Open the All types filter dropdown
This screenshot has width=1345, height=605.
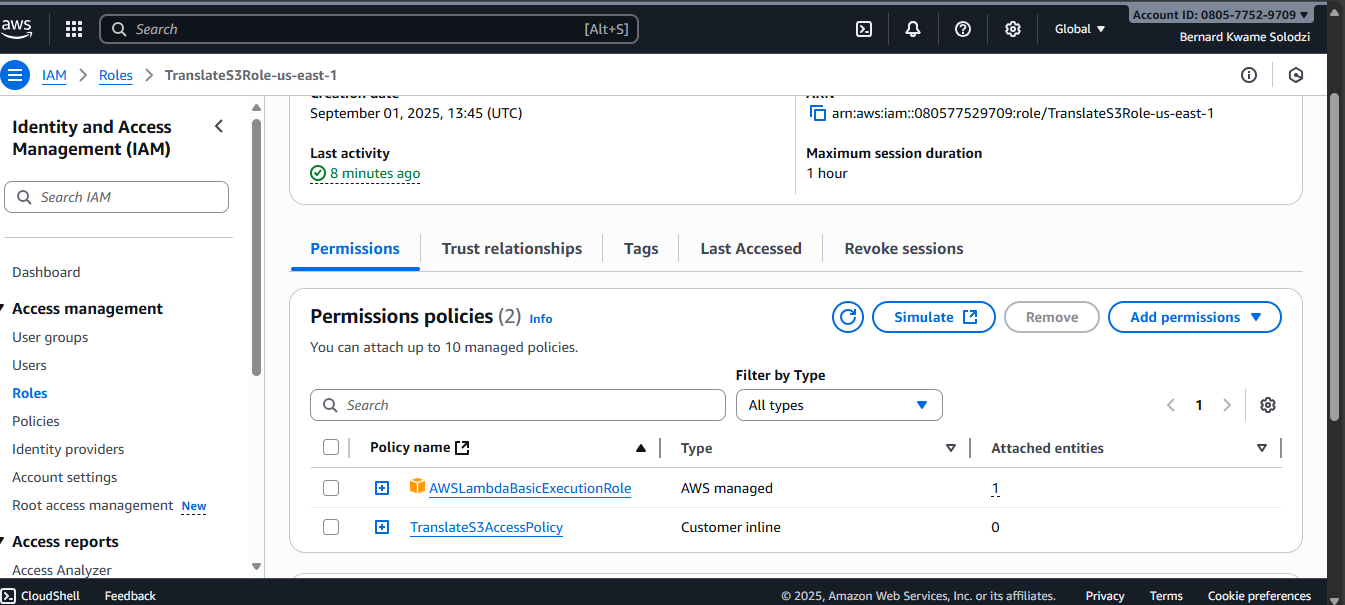tap(838, 405)
